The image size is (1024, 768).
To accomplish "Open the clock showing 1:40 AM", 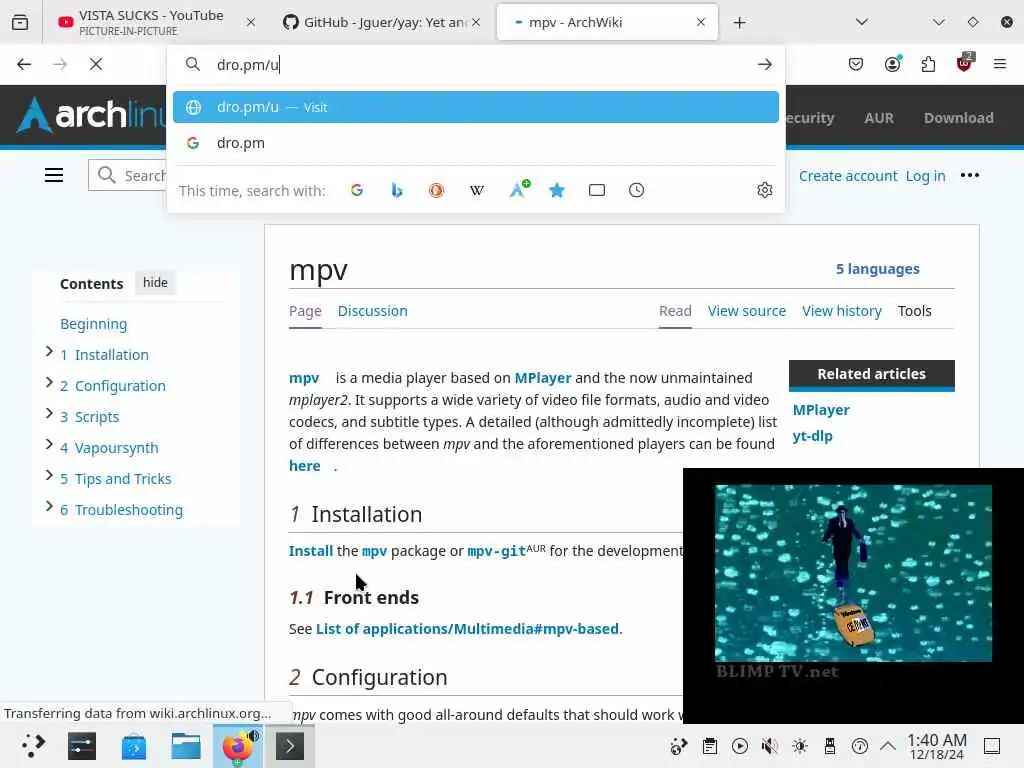I will tap(936, 746).
